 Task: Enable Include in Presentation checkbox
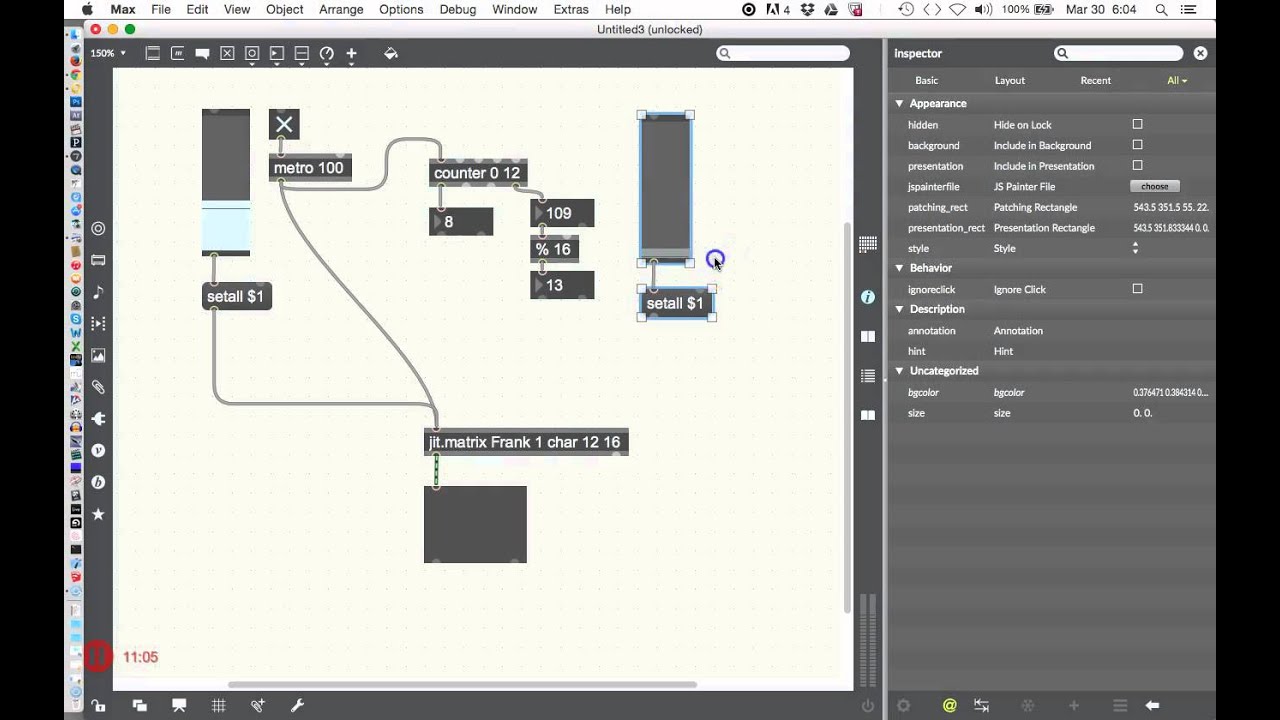[1137, 165]
